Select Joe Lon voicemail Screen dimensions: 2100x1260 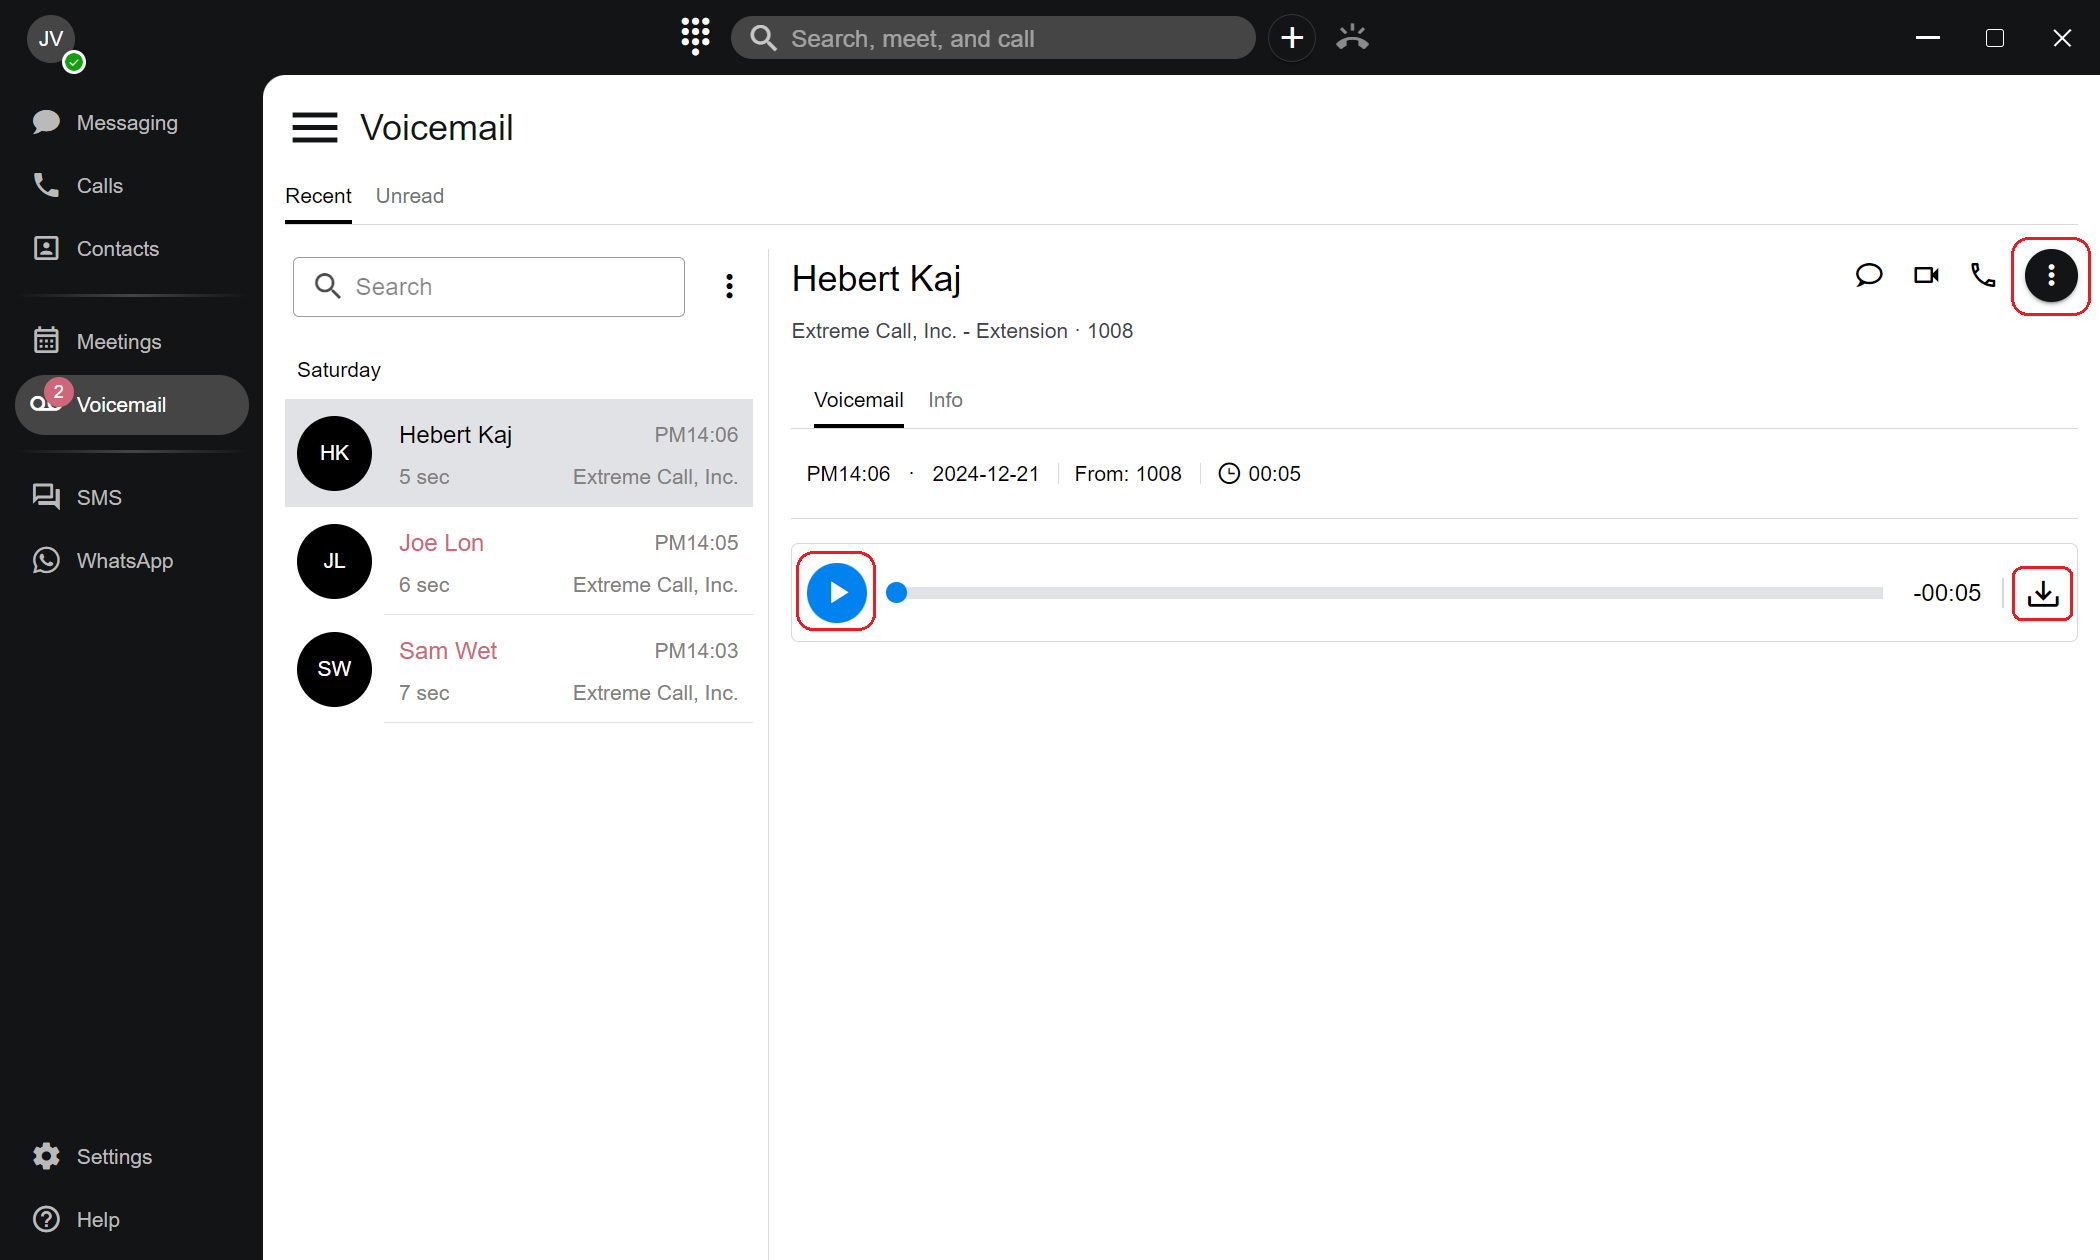click(x=520, y=562)
